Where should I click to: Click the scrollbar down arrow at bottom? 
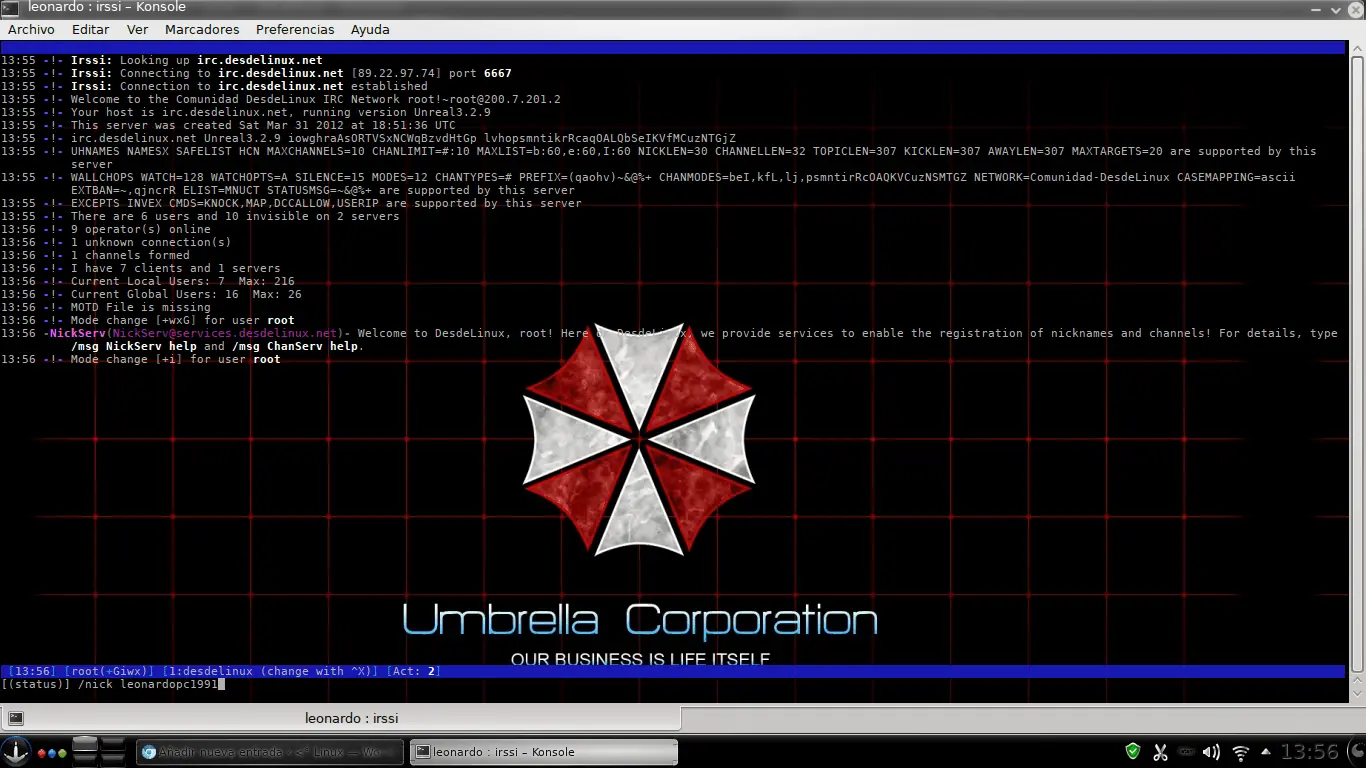(1357, 691)
